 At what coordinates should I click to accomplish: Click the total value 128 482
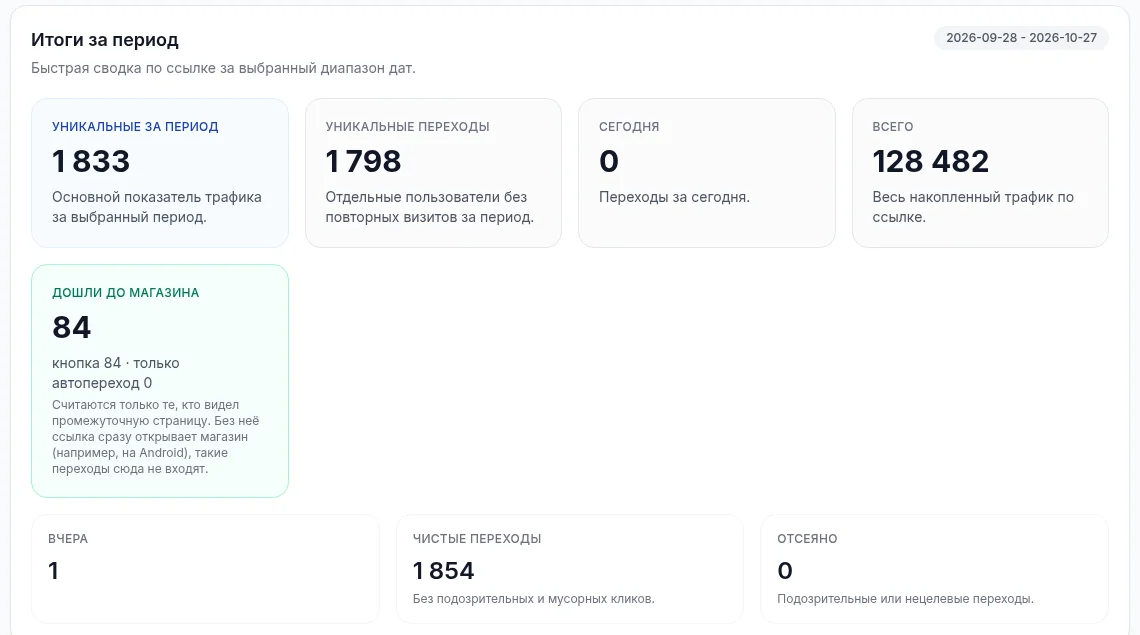pos(931,161)
